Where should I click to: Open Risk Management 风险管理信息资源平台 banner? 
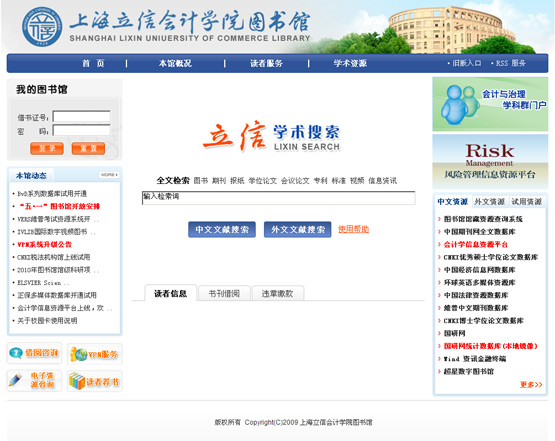pos(490,161)
